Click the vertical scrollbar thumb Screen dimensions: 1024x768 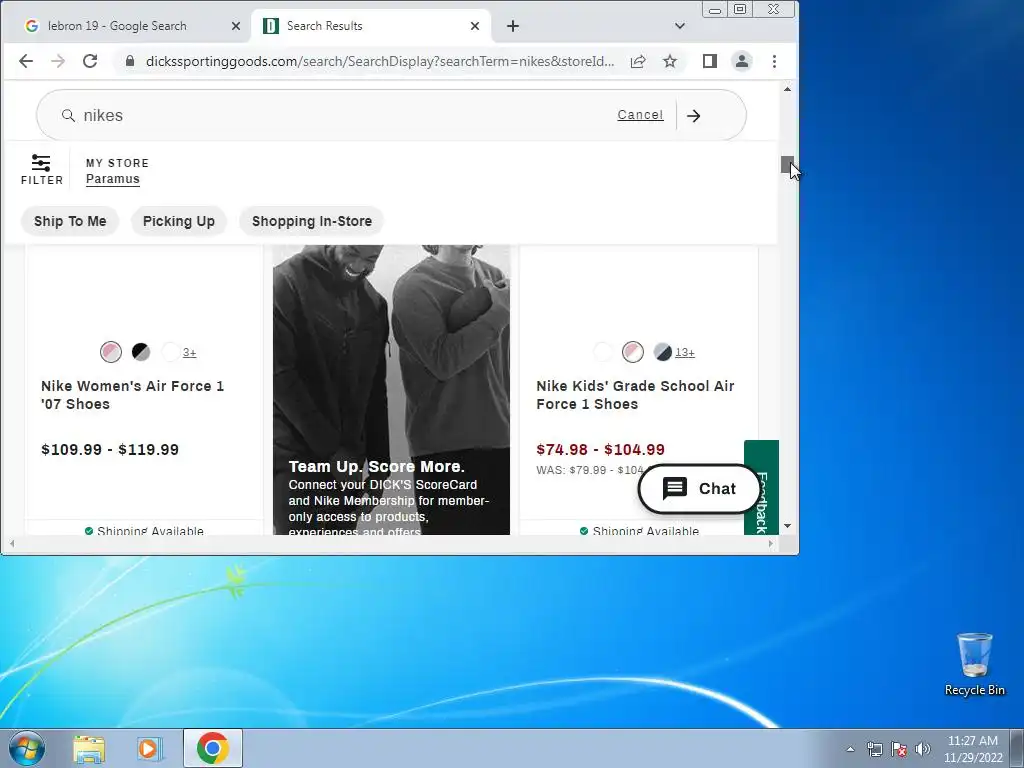pos(788,165)
